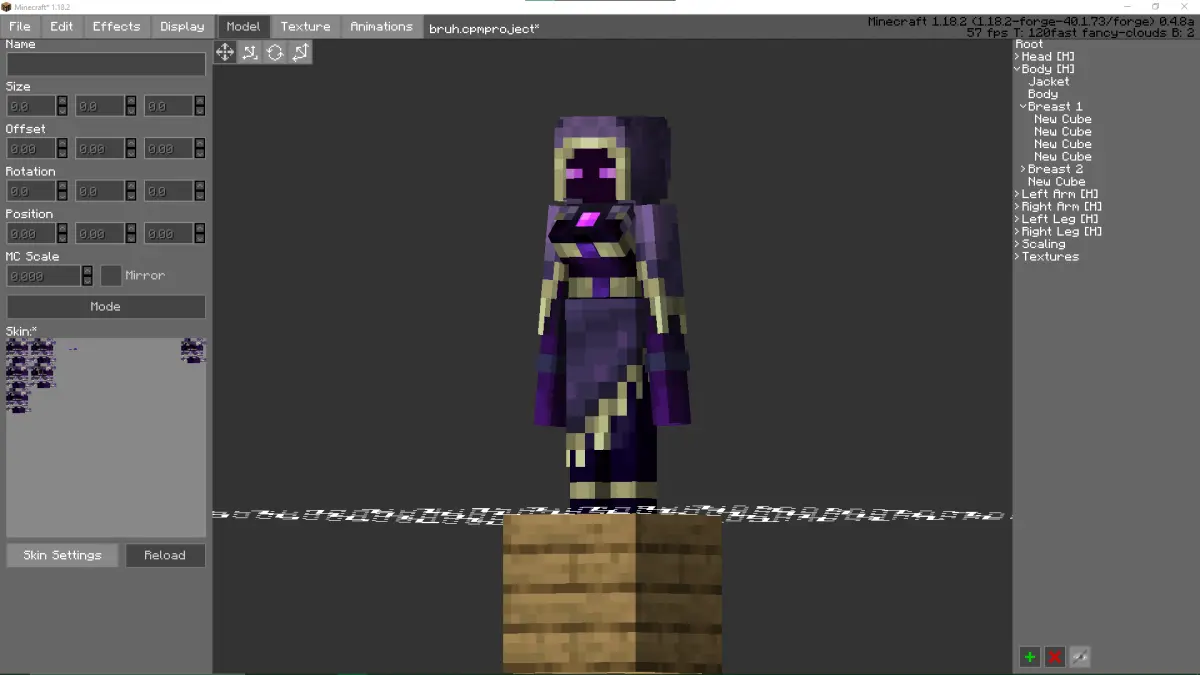Viewport: 1200px width, 675px height.
Task: Click the green plus add-element icon
Action: (x=1029, y=657)
